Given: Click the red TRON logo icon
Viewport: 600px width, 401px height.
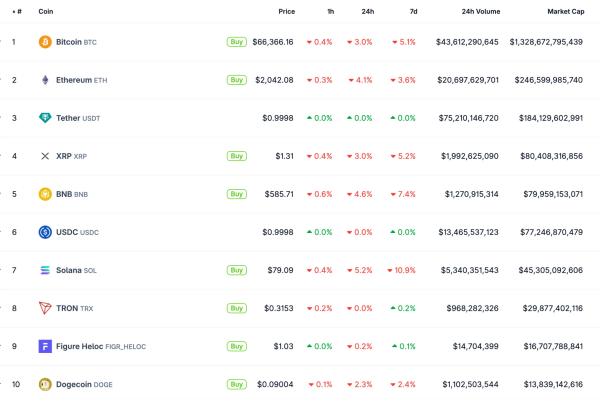Looking at the screenshot, I should coord(44,308).
